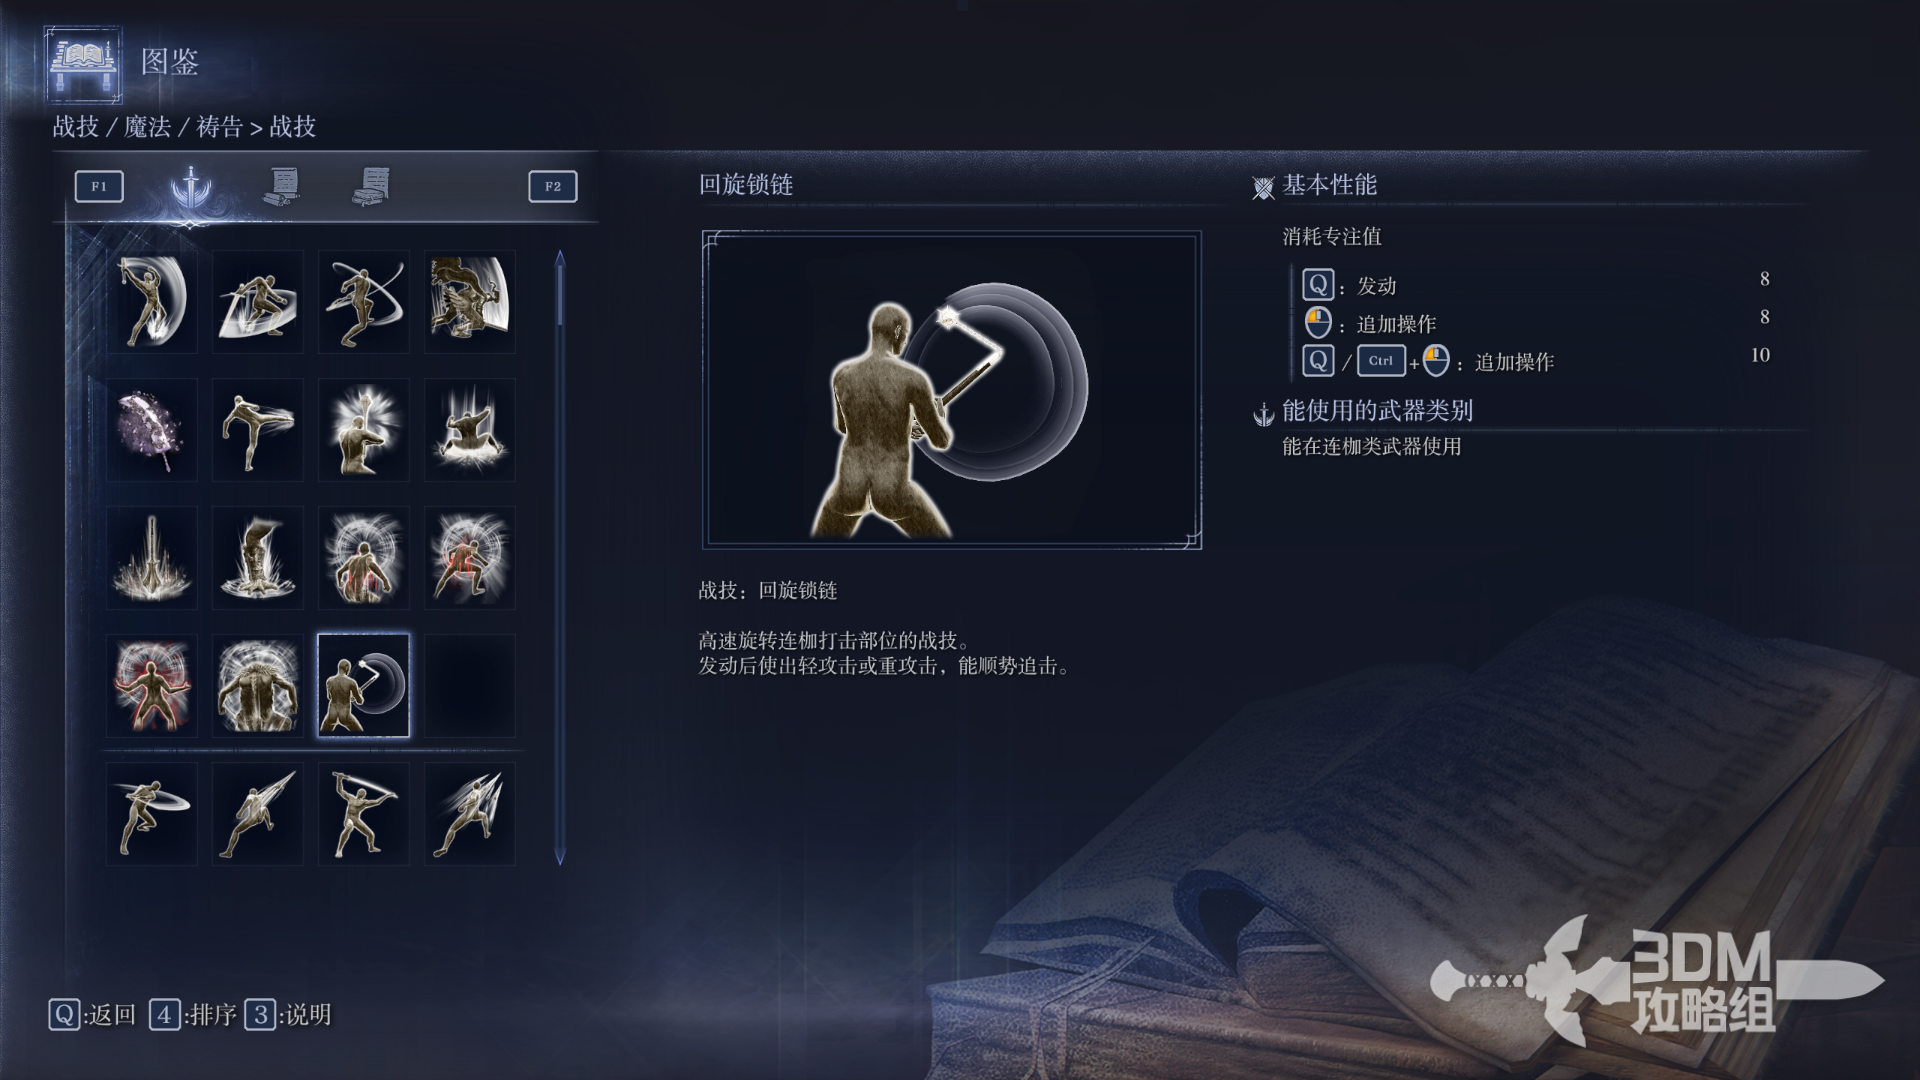Switch to the first scroll/book category tab

click(282, 186)
